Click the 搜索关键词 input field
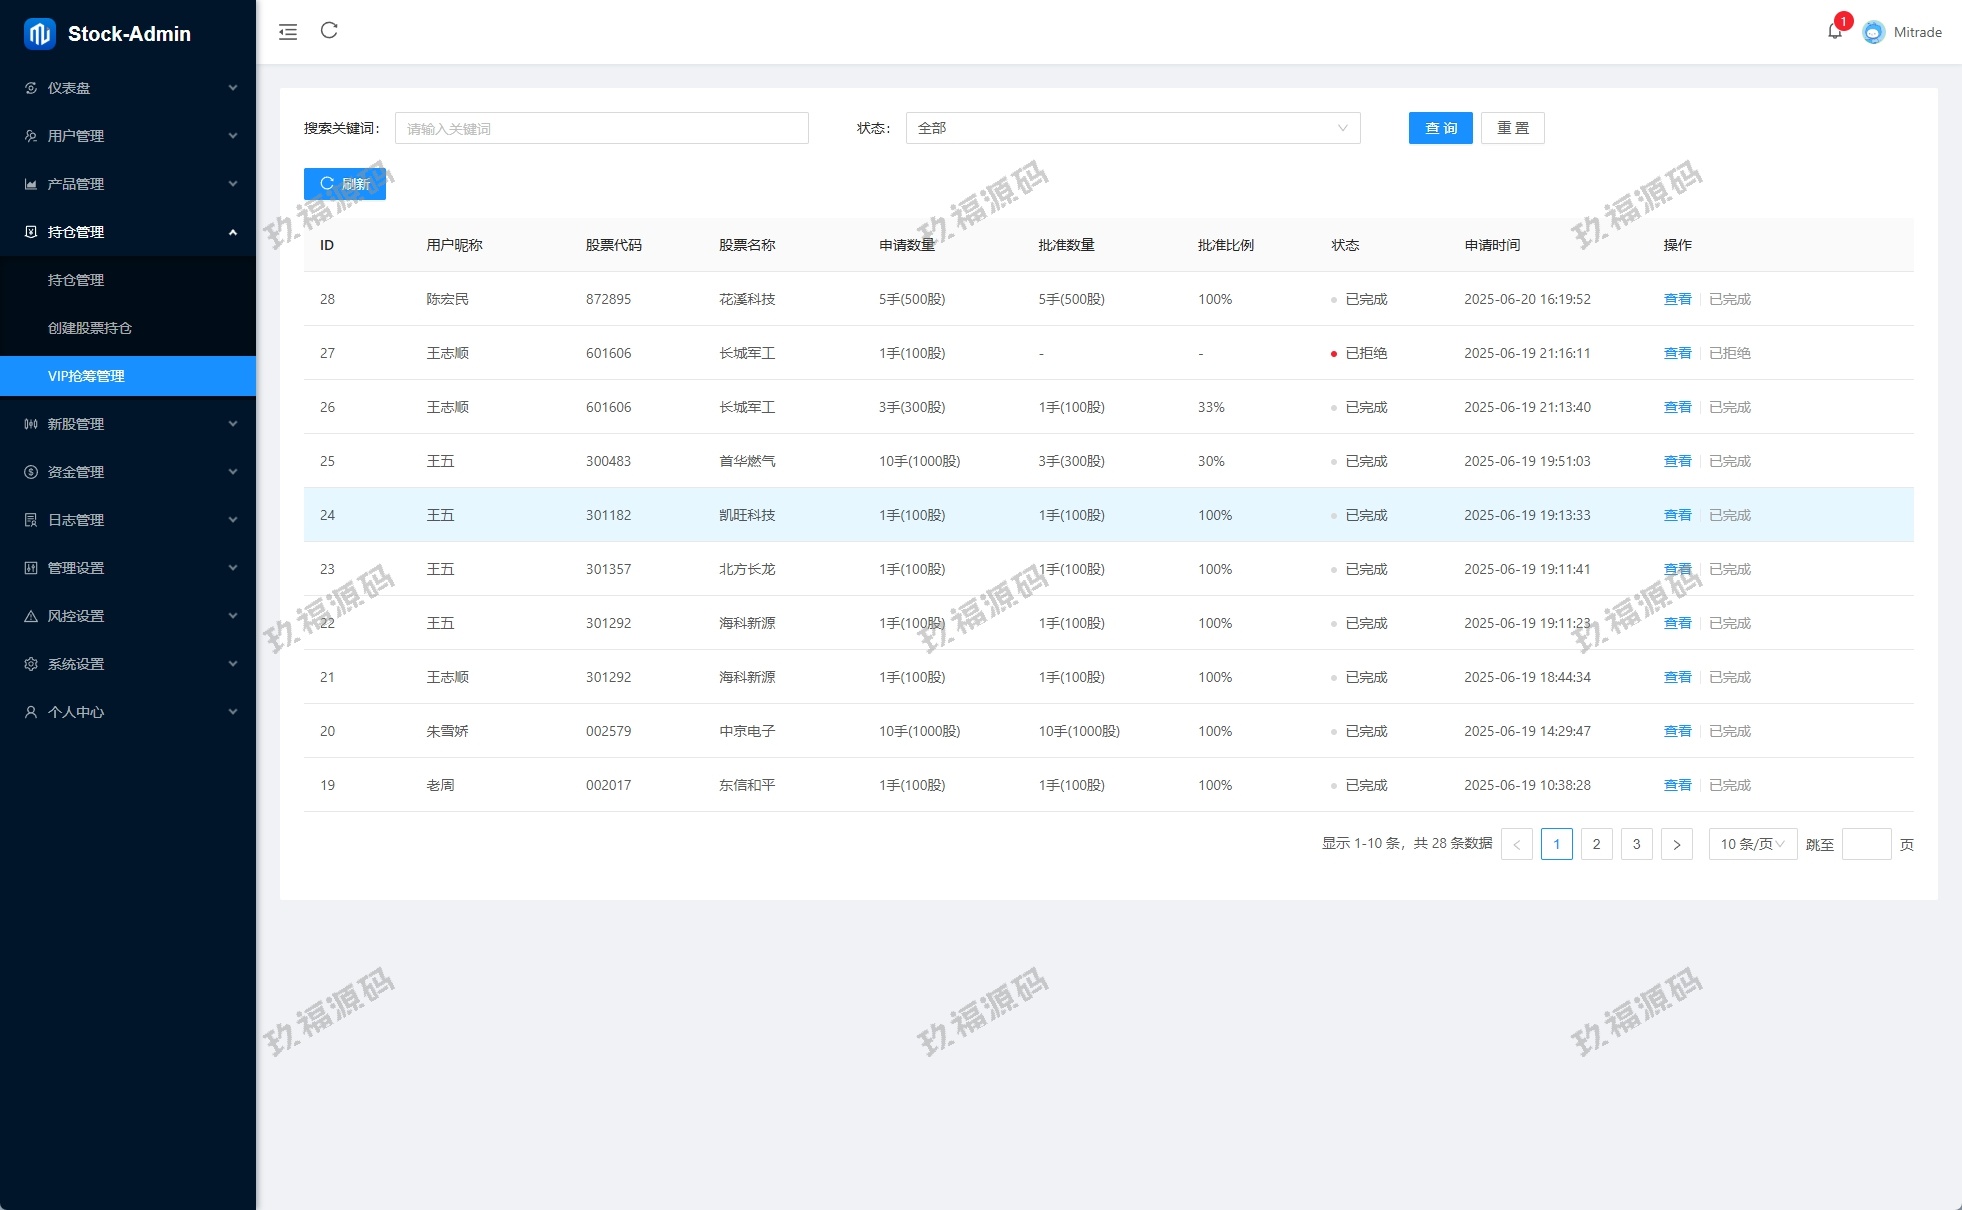Image resolution: width=1962 pixels, height=1210 pixels. [601, 128]
